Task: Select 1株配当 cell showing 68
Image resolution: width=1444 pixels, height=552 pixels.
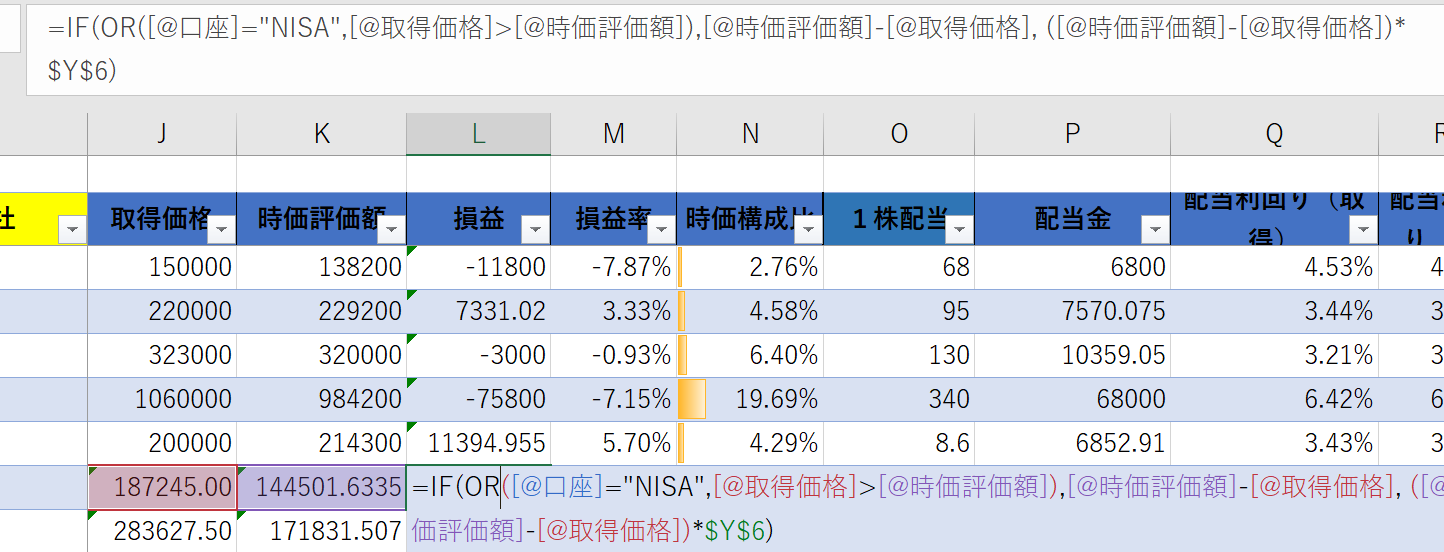Action: pyautogui.click(x=899, y=267)
